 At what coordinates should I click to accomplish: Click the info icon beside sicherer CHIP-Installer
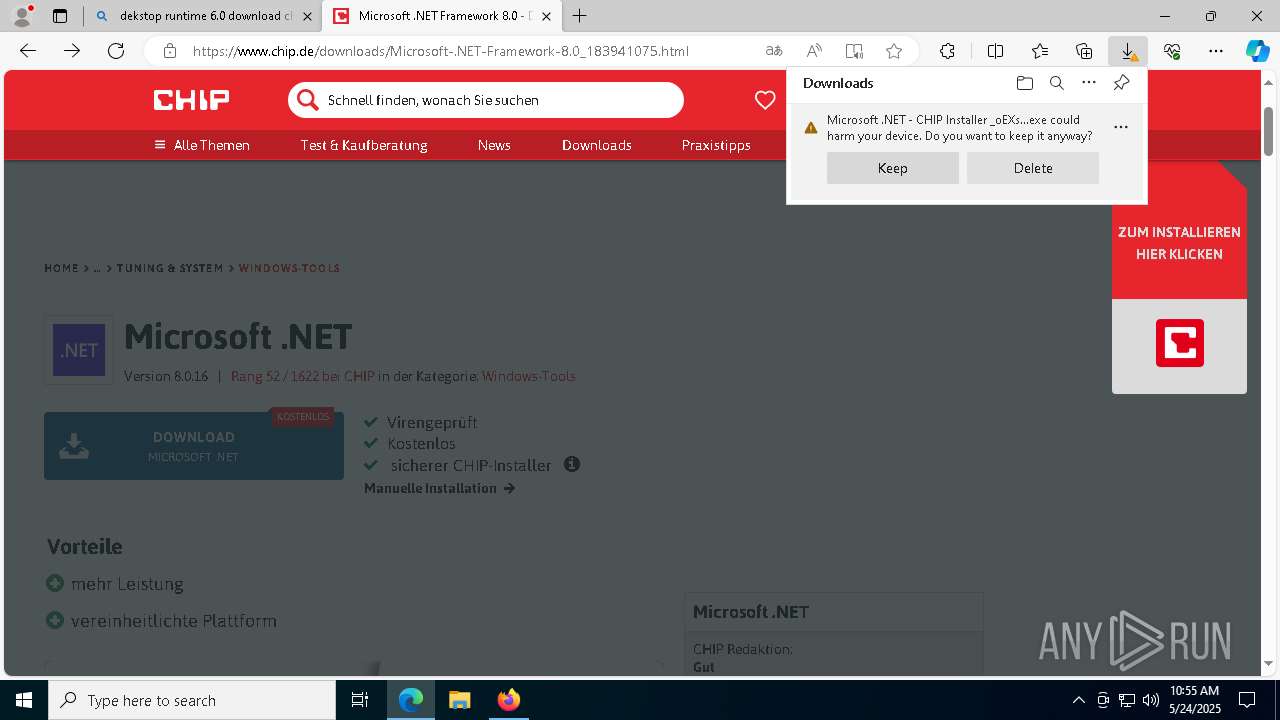click(572, 464)
